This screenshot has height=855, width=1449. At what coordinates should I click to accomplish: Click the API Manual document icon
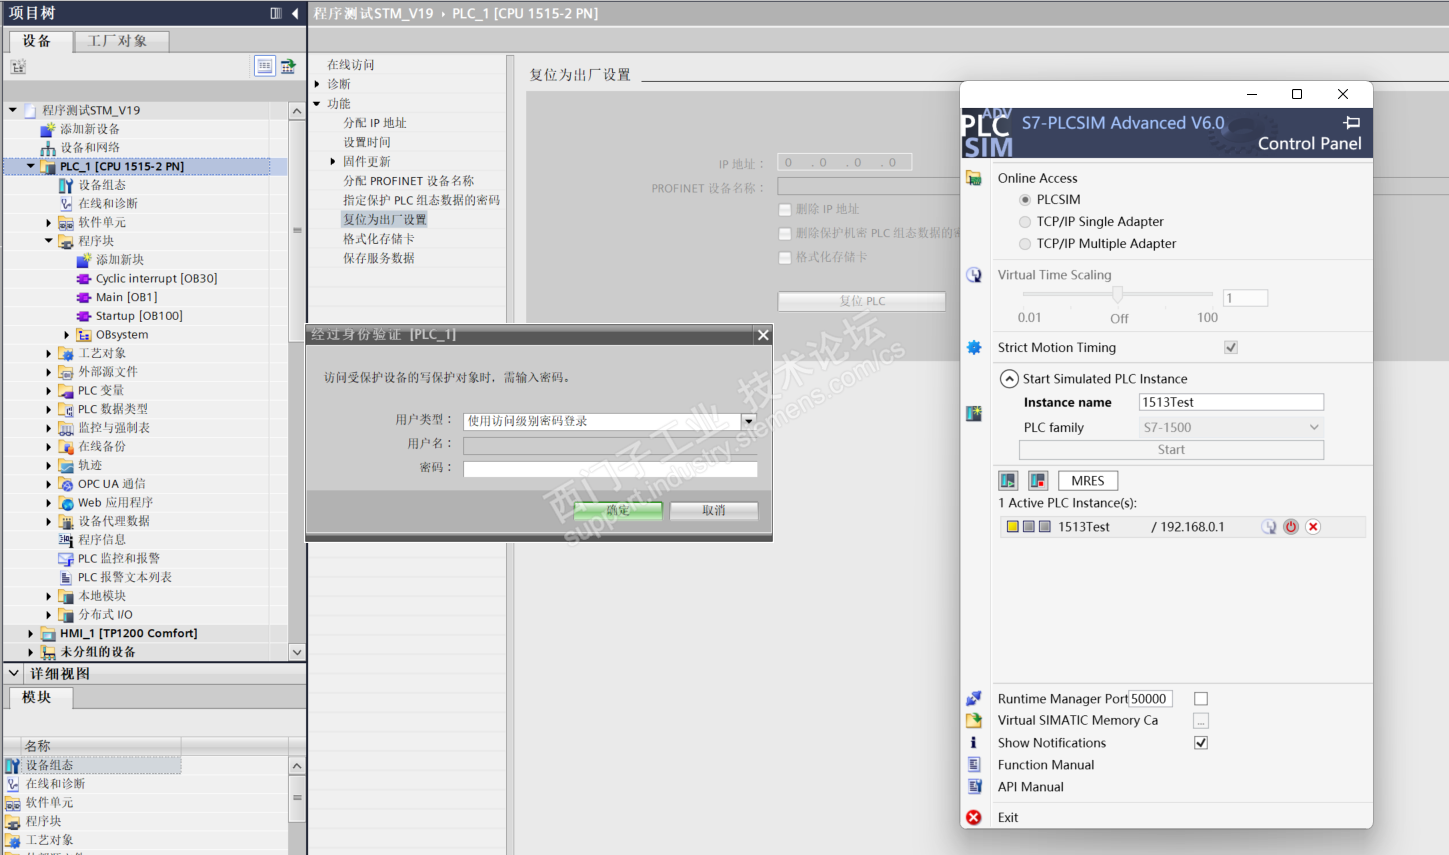pyautogui.click(x=973, y=786)
